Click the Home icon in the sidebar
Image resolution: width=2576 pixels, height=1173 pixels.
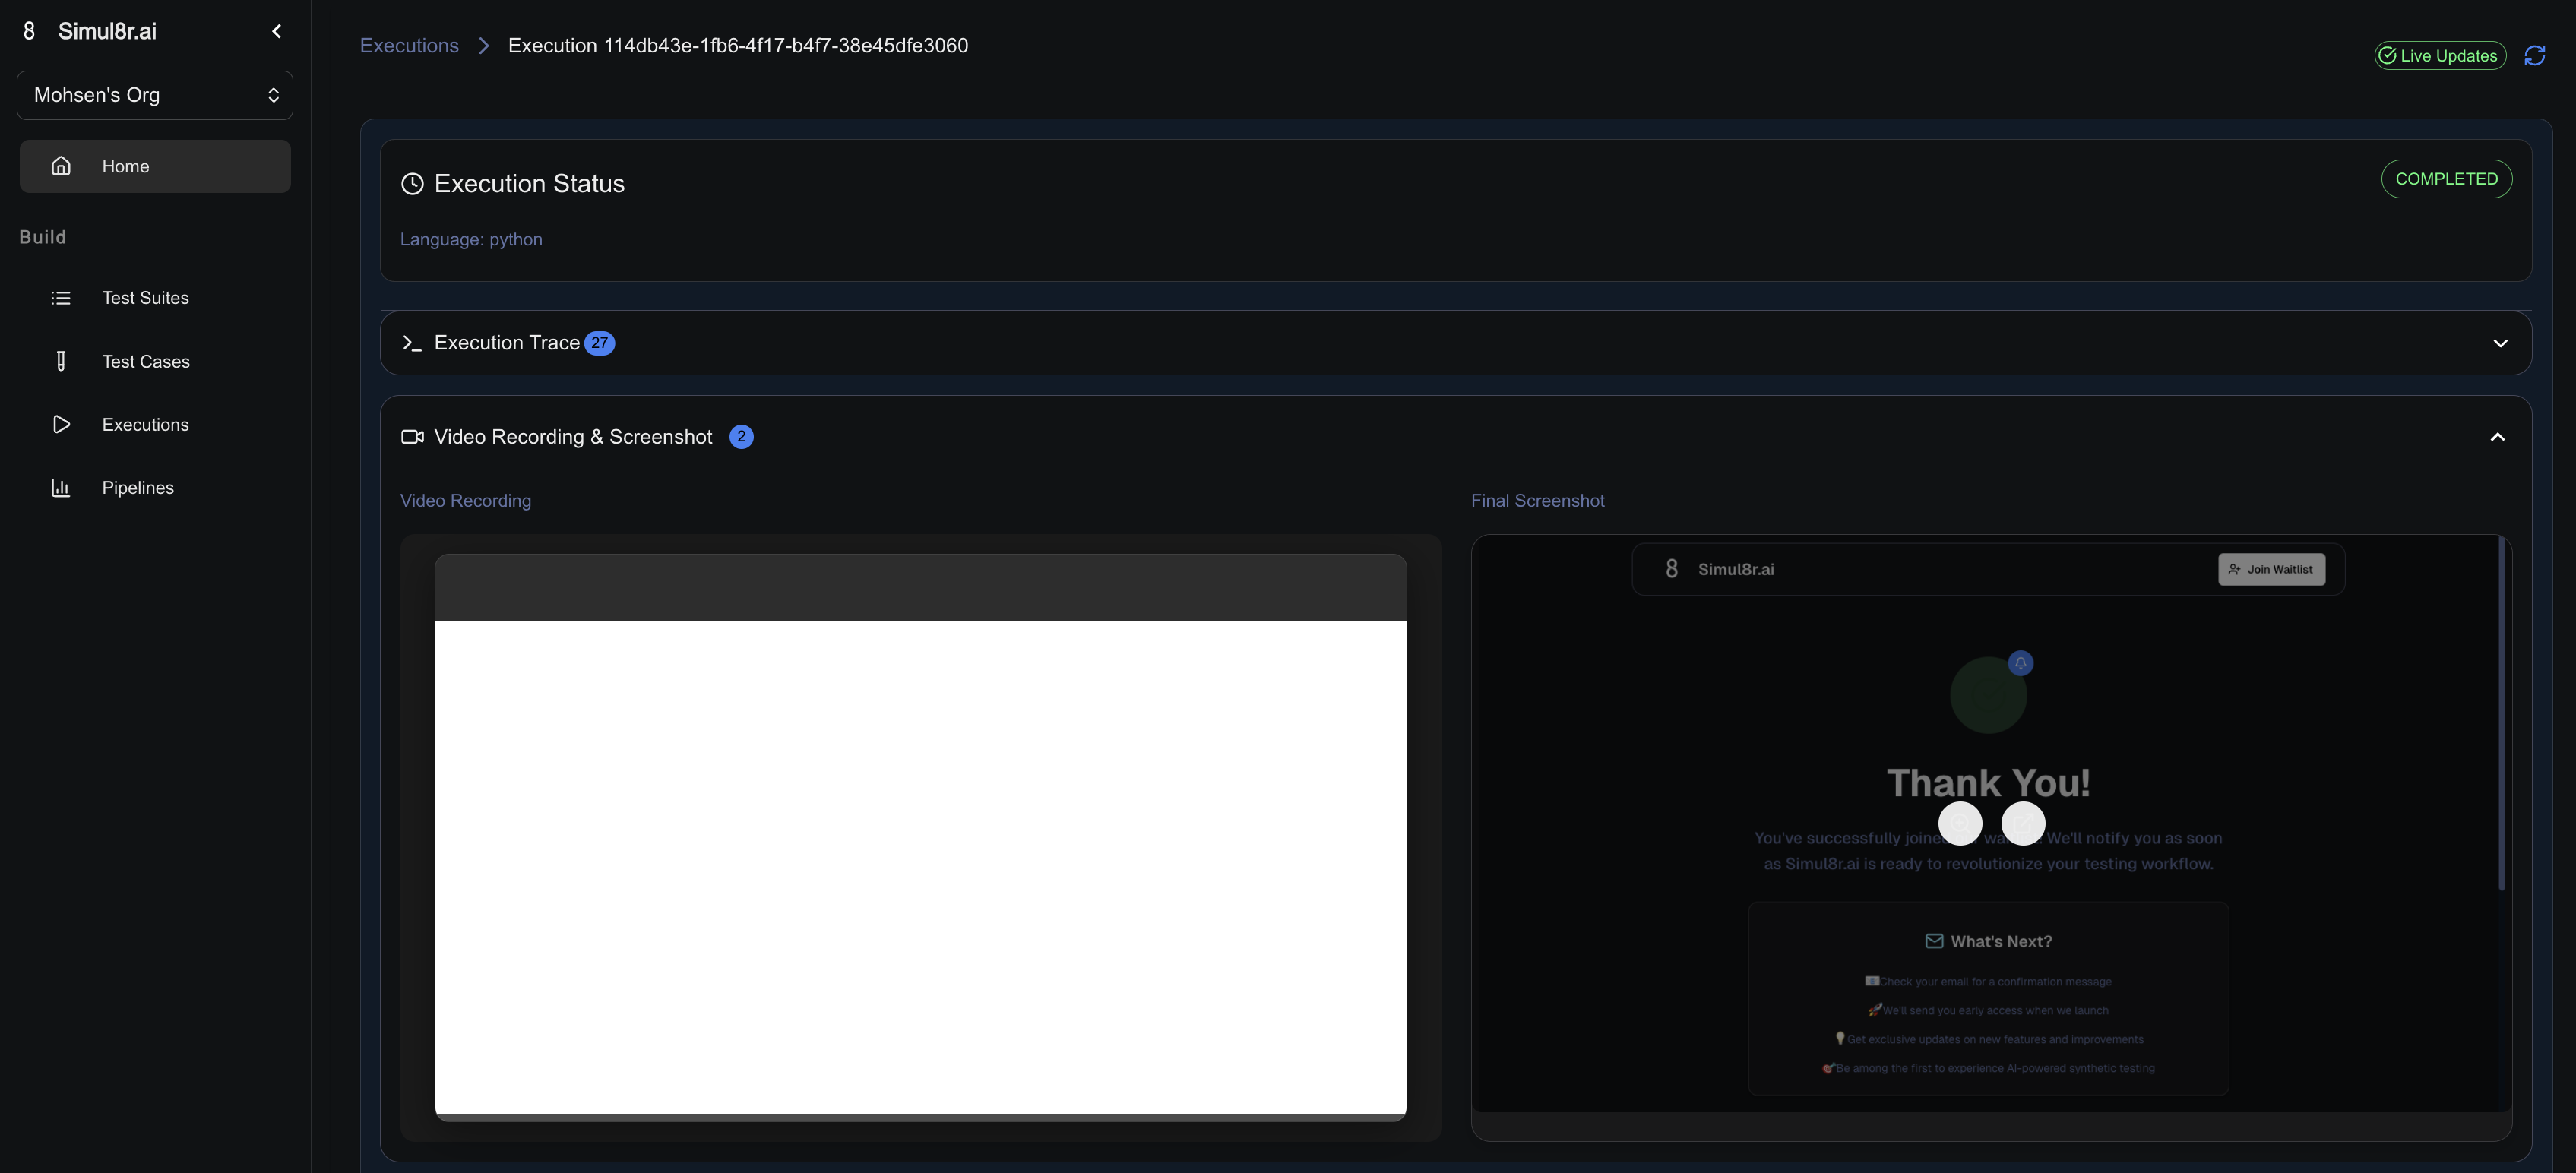tap(61, 166)
